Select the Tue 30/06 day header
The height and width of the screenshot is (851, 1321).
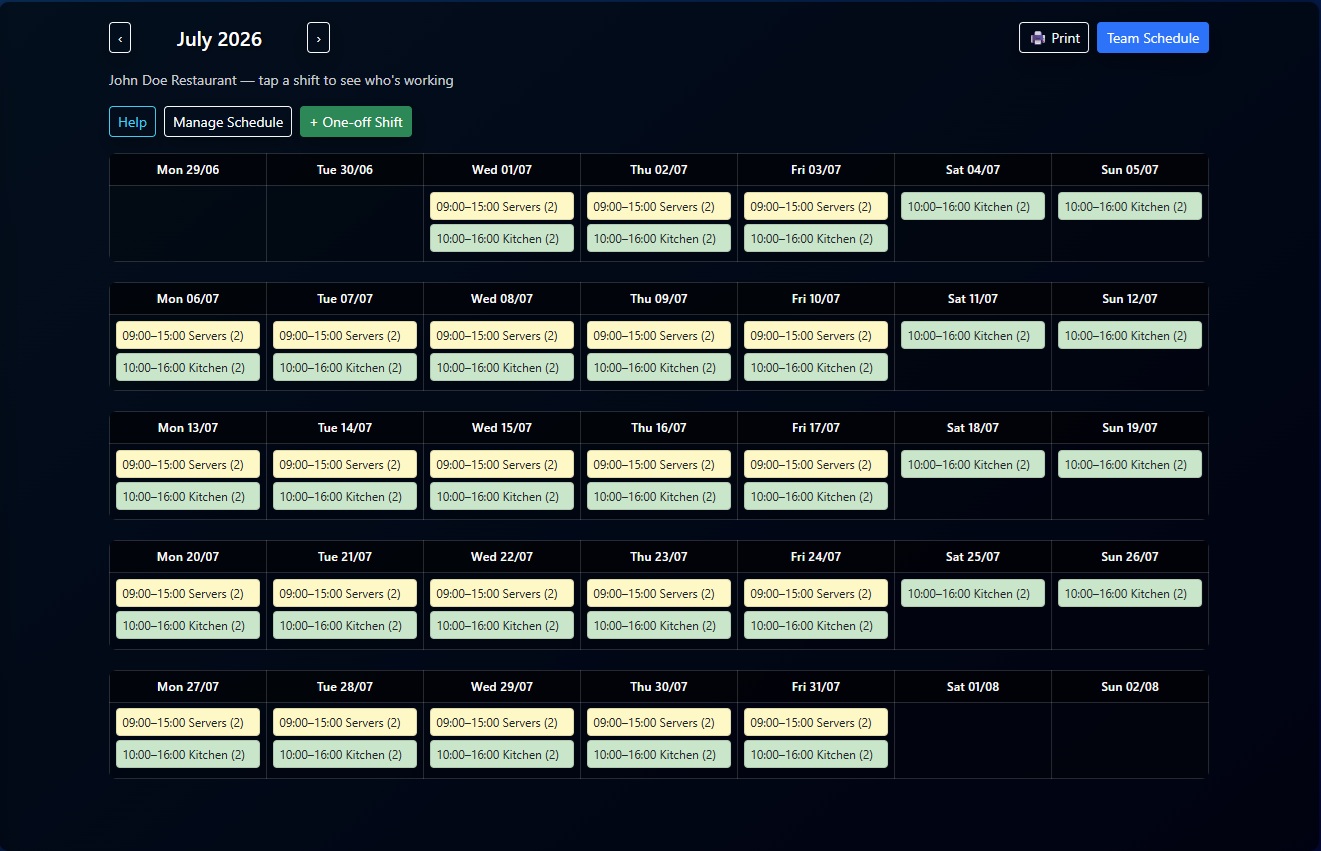pyautogui.click(x=345, y=170)
